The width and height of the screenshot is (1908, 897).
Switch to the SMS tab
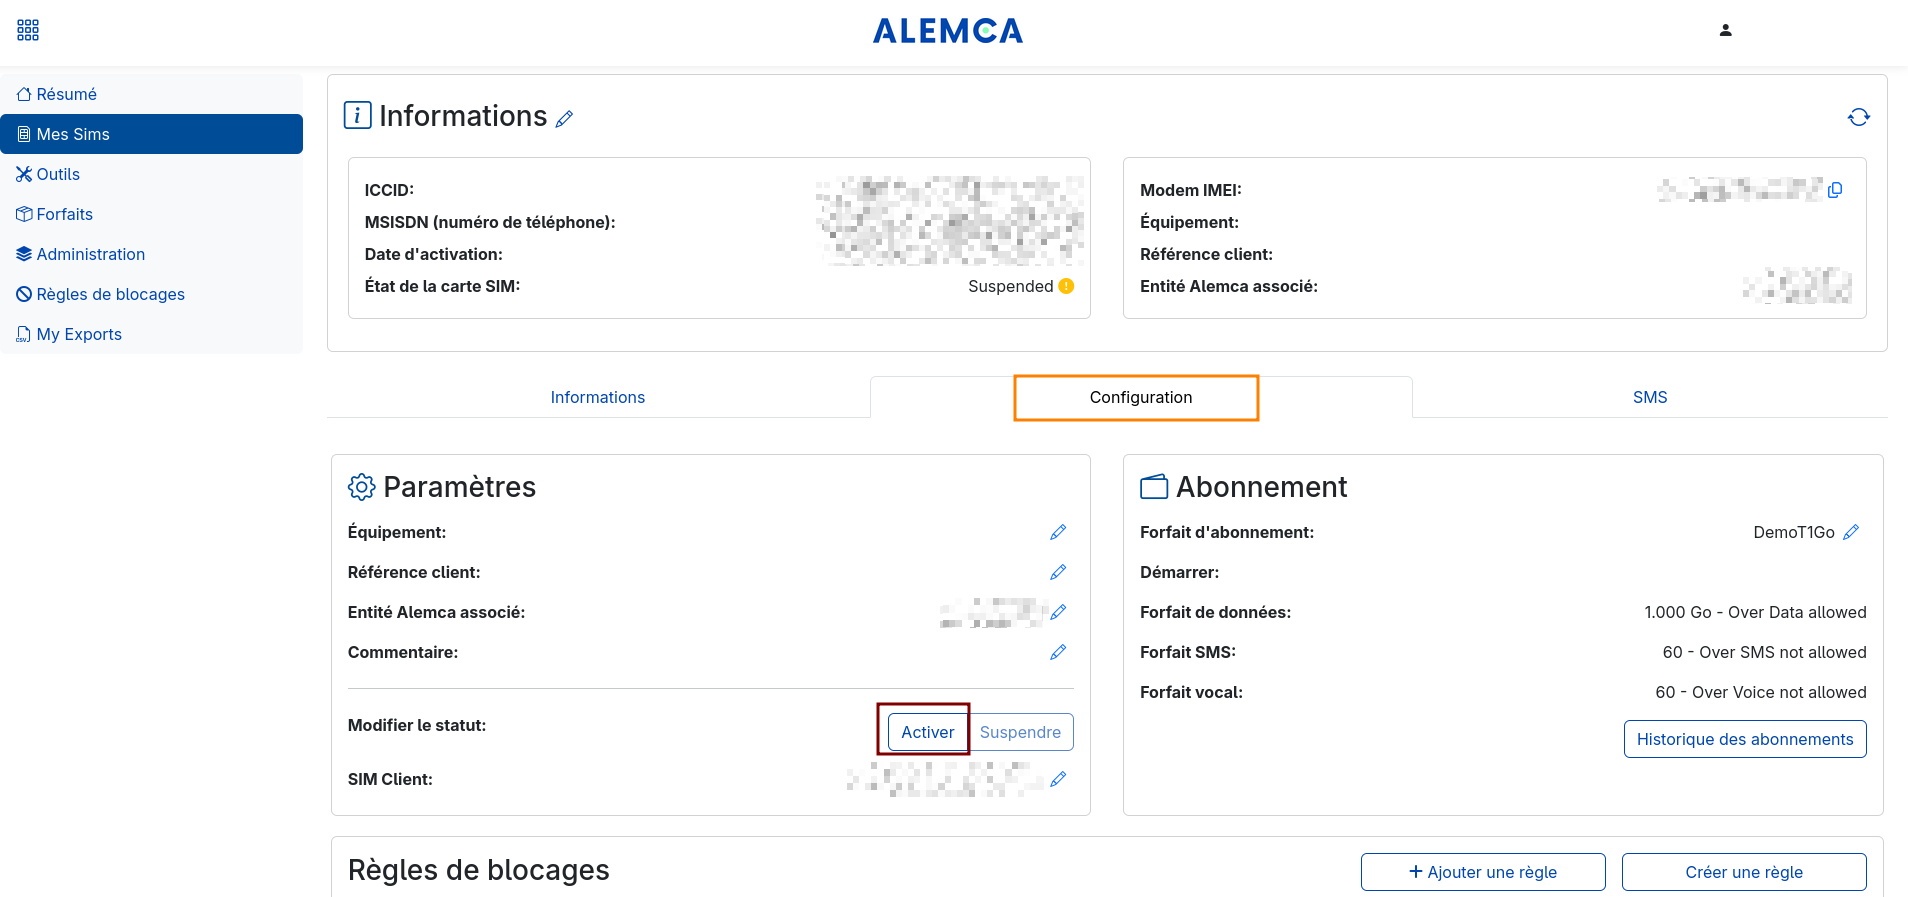tap(1649, 397)
